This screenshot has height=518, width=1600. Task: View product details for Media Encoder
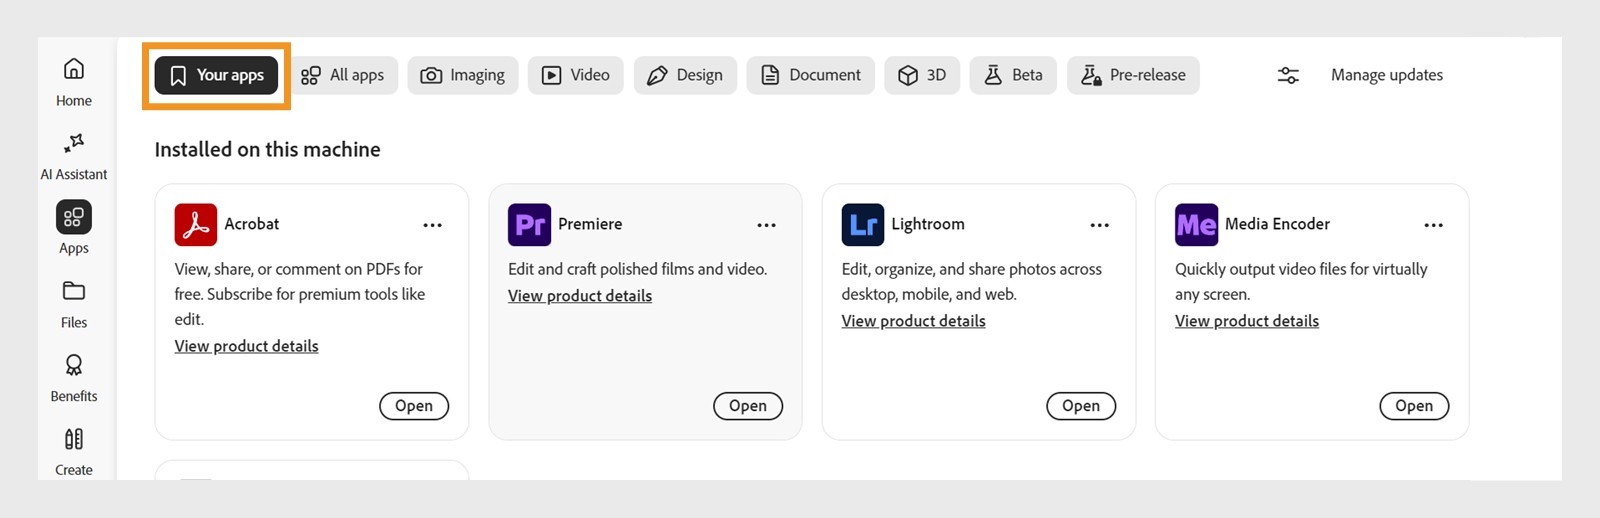(x=1247, y=321)
